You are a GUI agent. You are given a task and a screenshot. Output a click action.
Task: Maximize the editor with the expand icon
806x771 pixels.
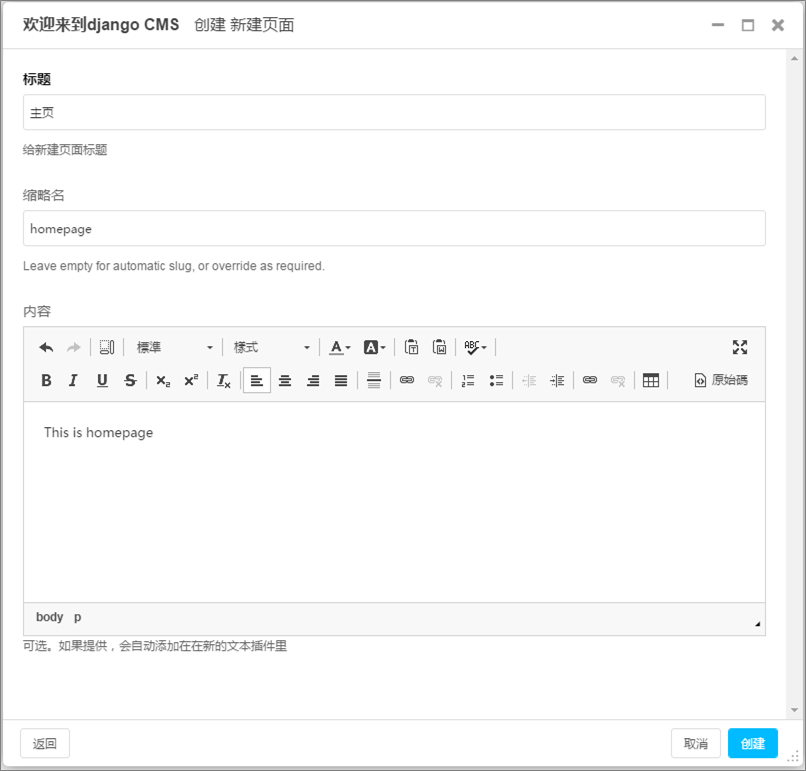click(740, 347)
